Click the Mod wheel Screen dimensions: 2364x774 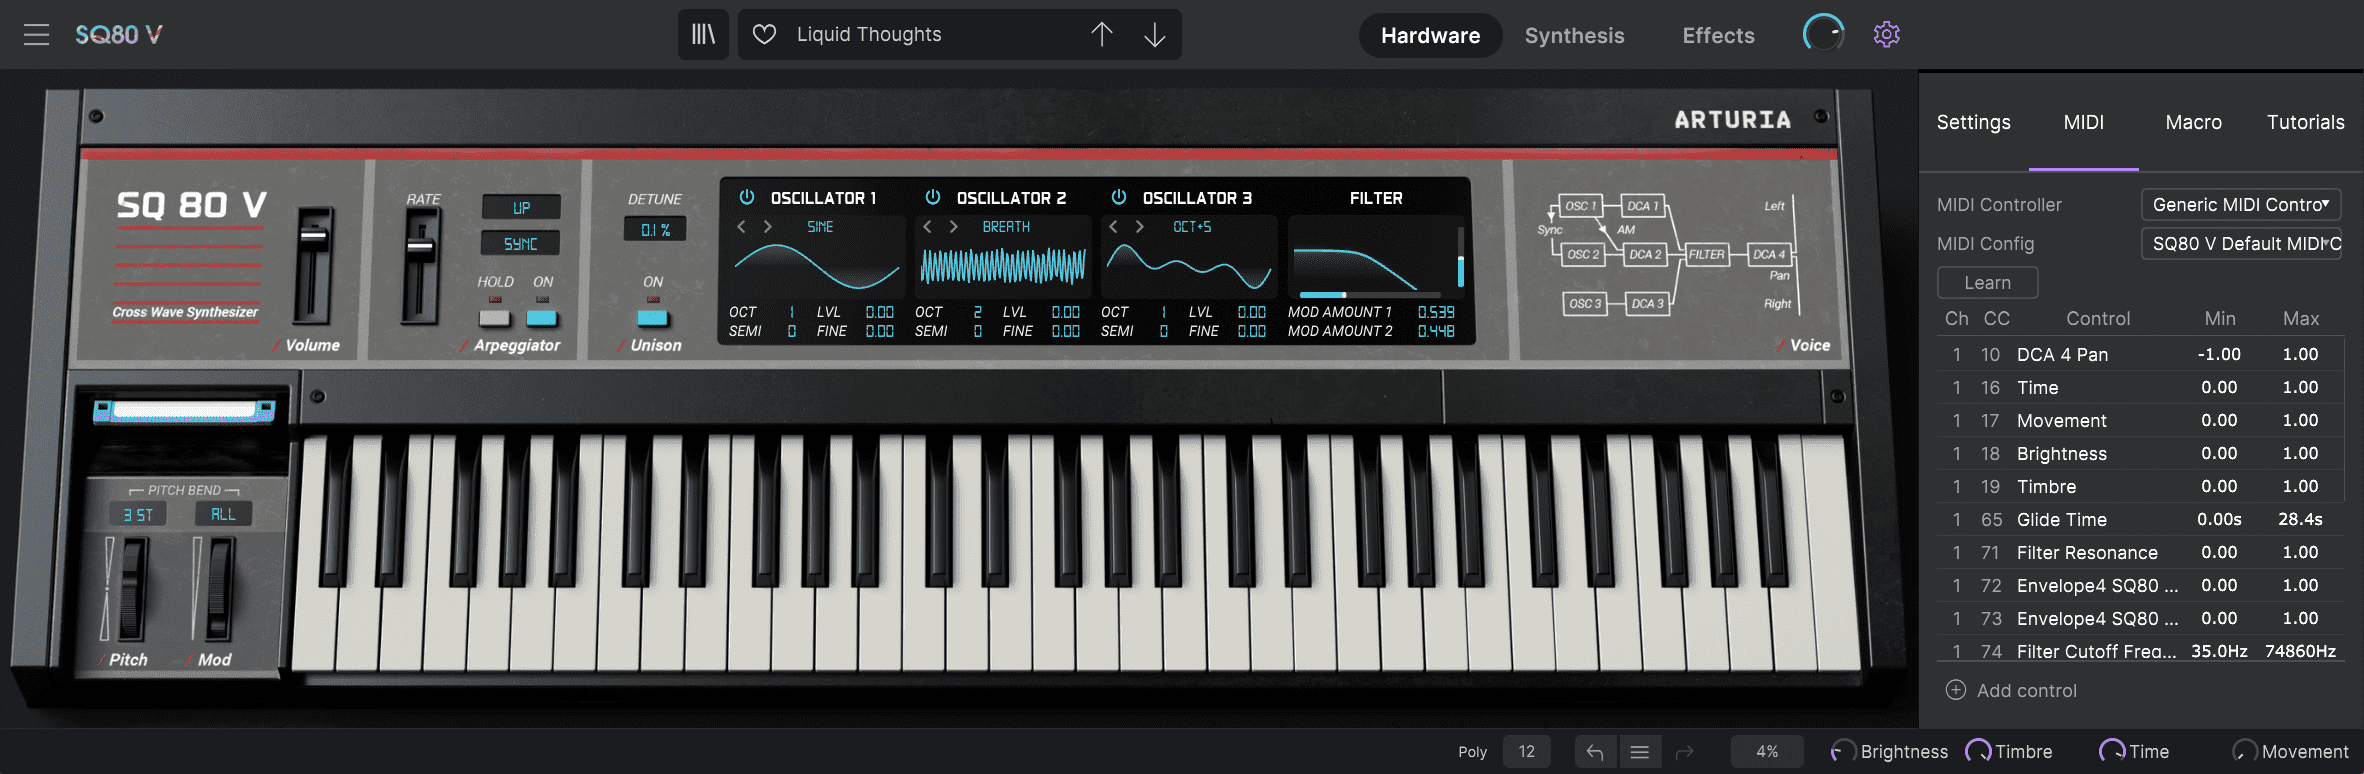pyautogui.click(x=218, y=588)
